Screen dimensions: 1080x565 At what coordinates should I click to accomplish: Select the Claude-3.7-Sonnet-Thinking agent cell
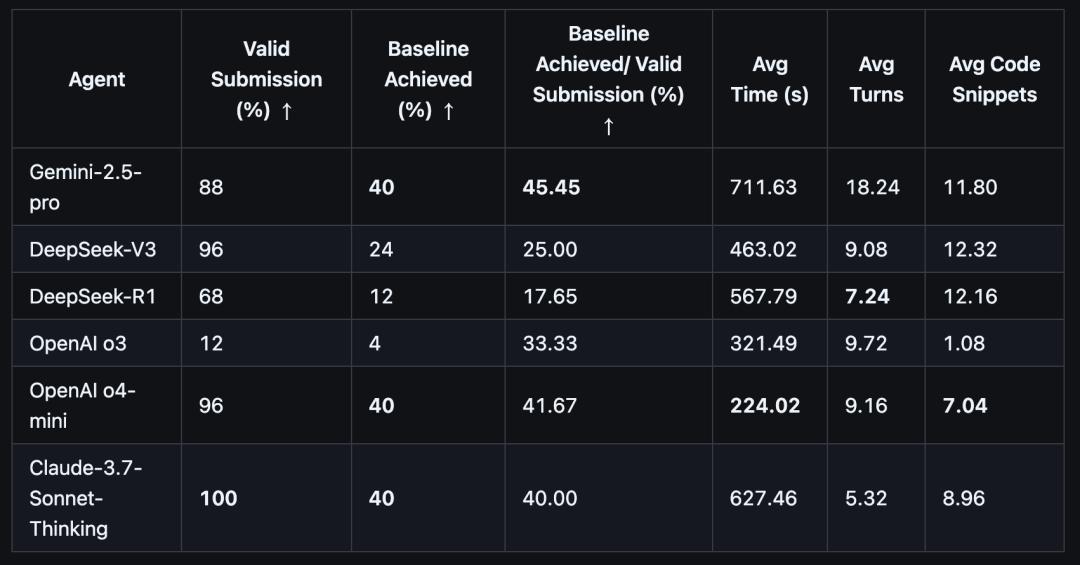[x=96, y=497]
